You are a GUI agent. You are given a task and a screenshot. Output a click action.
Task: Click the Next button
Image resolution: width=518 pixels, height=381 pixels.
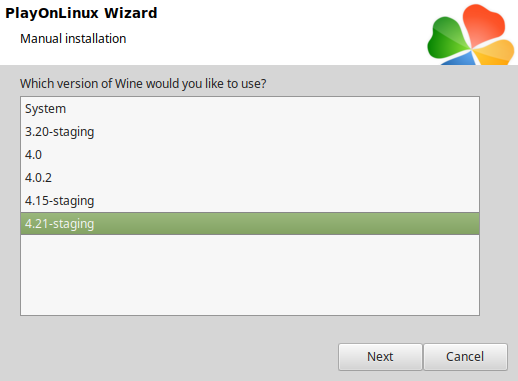click(x=380, y=357)
